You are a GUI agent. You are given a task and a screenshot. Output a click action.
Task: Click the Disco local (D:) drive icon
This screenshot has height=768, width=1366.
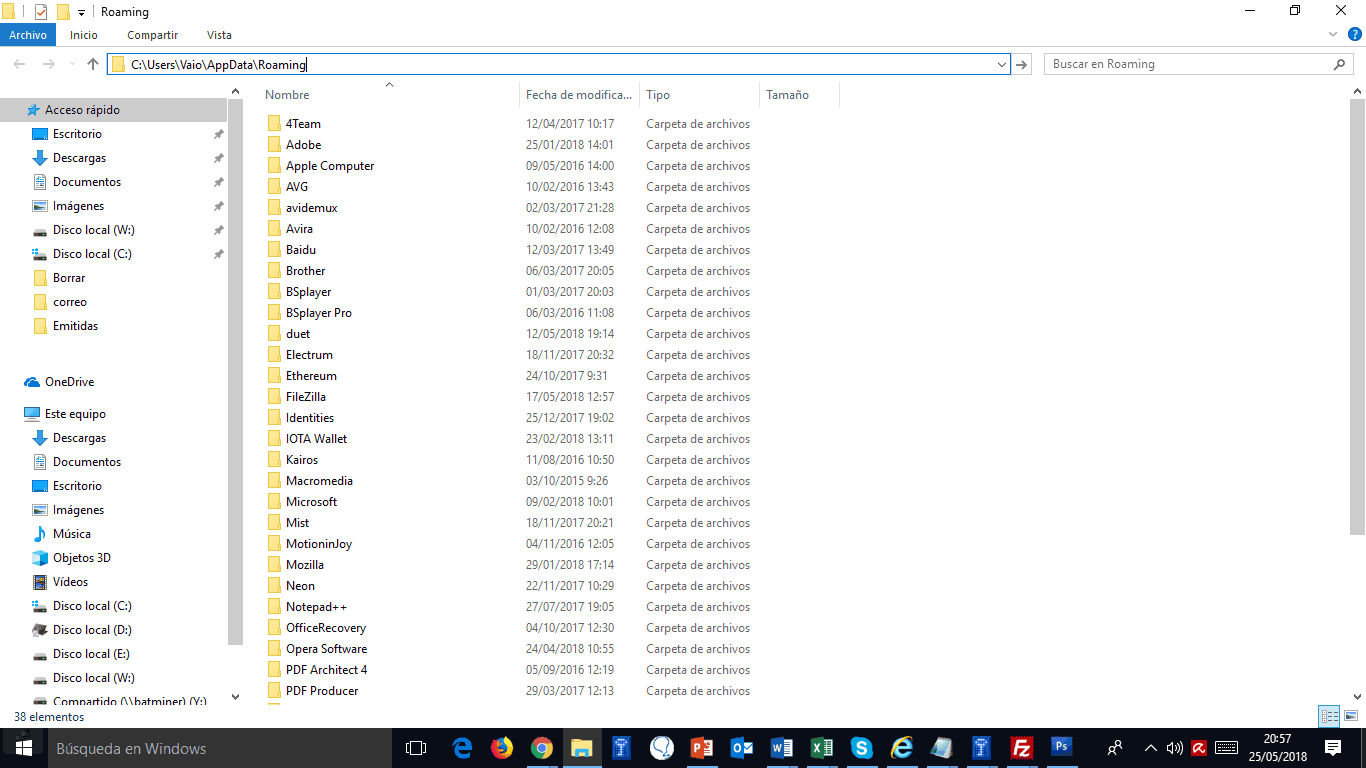tap(40, 630)
